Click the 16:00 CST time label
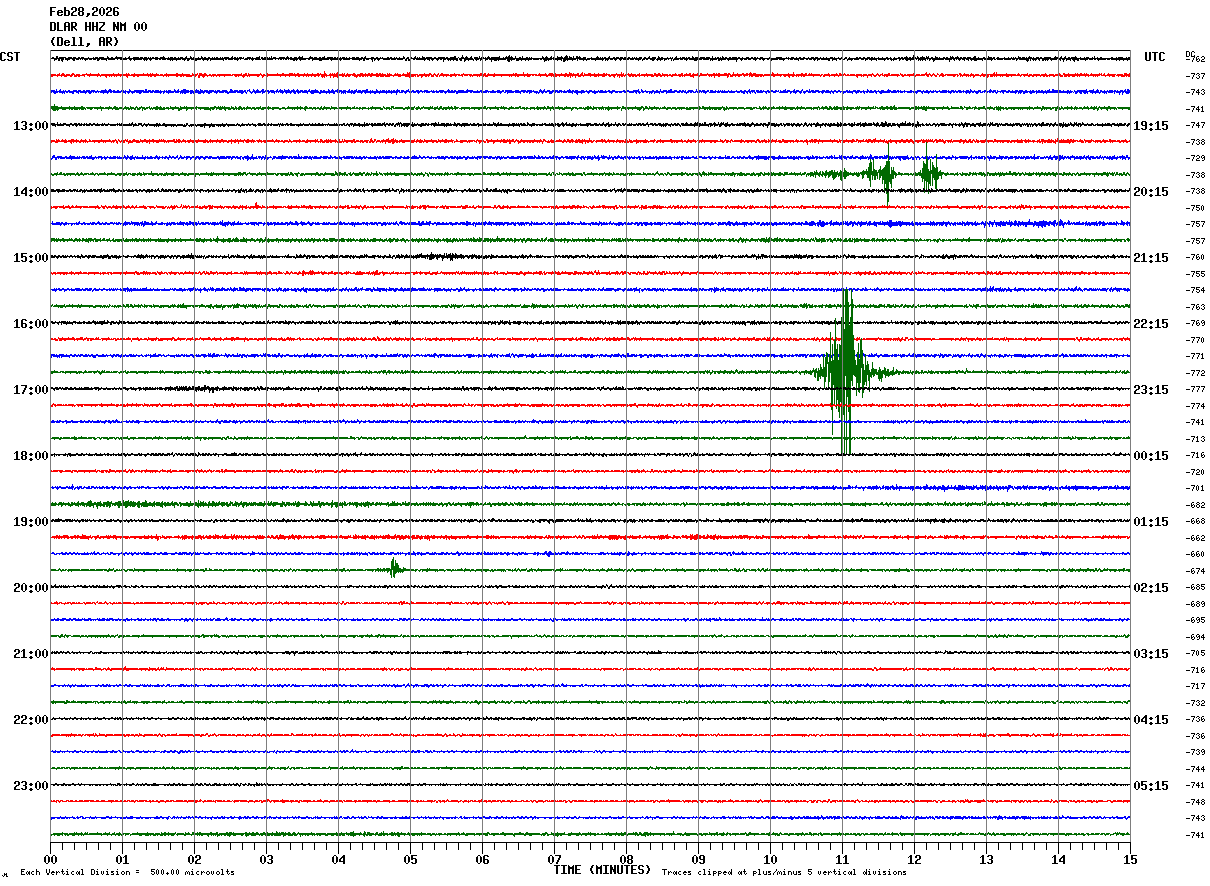 point(30,324)
